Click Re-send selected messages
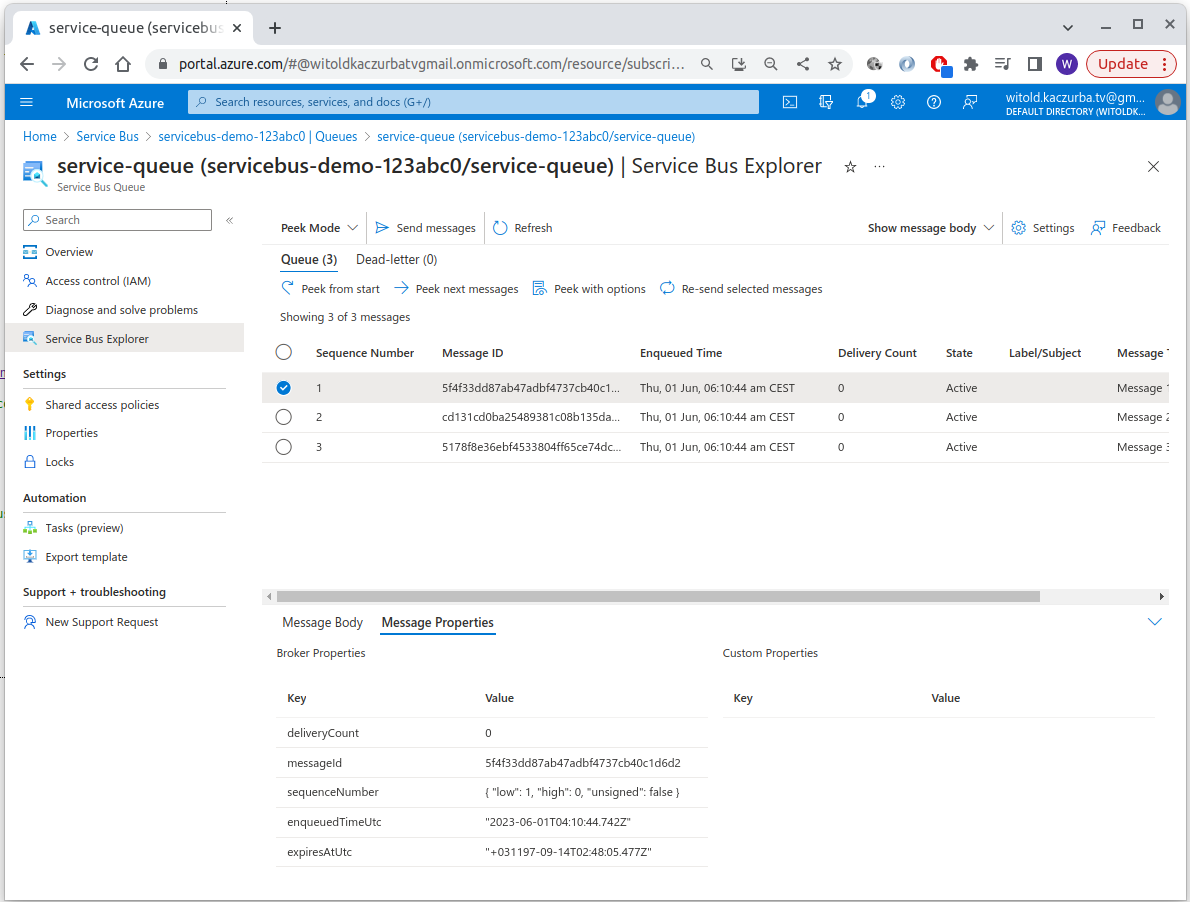Image resolution: width=1190 pixels, height=902 pixels. coord(741,289)
